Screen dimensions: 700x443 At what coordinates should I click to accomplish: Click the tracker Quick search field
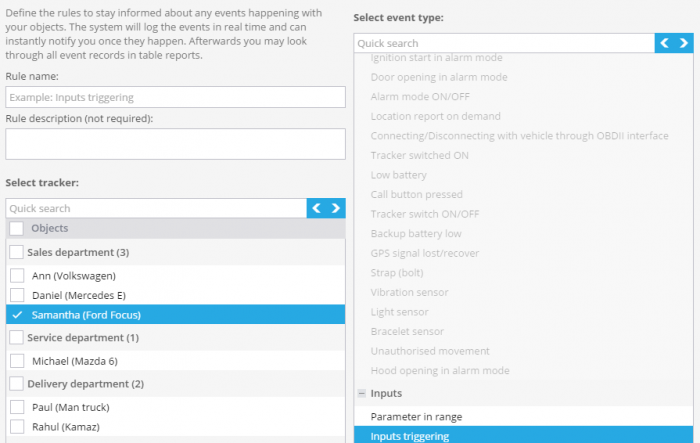[156, 208]
